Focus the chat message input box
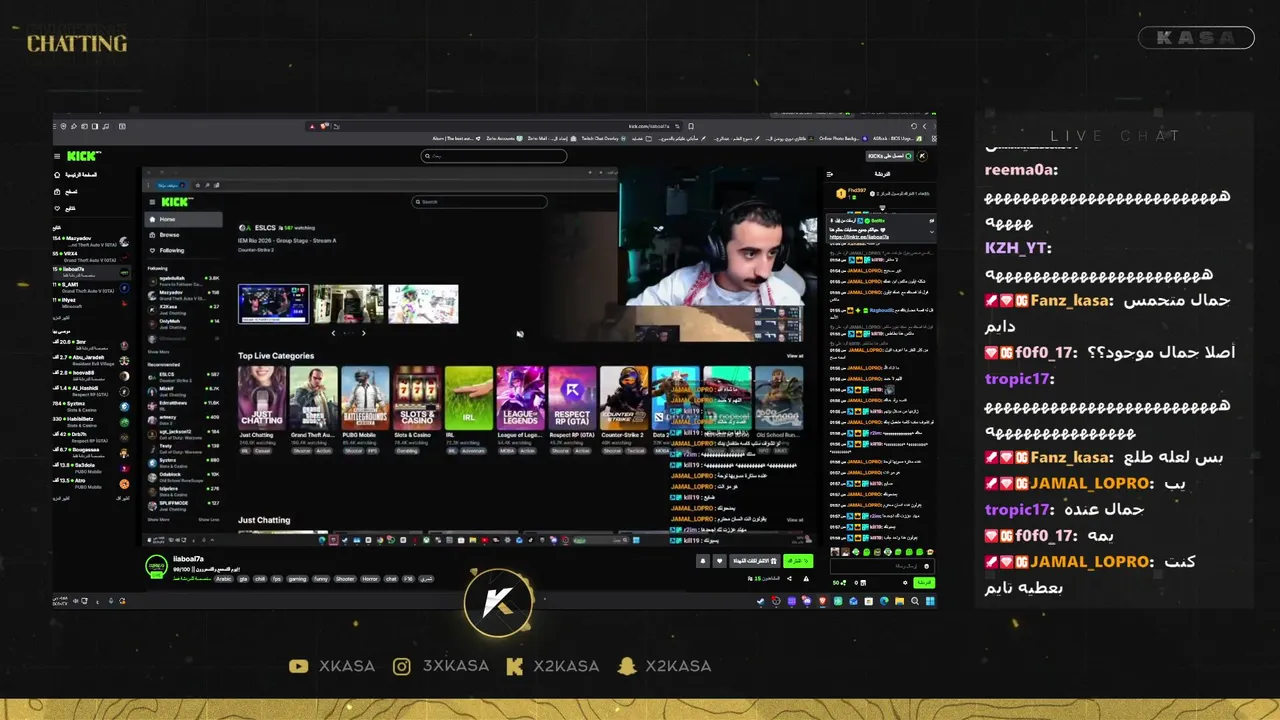This screenshot has height=720, width=1280. 882,566
